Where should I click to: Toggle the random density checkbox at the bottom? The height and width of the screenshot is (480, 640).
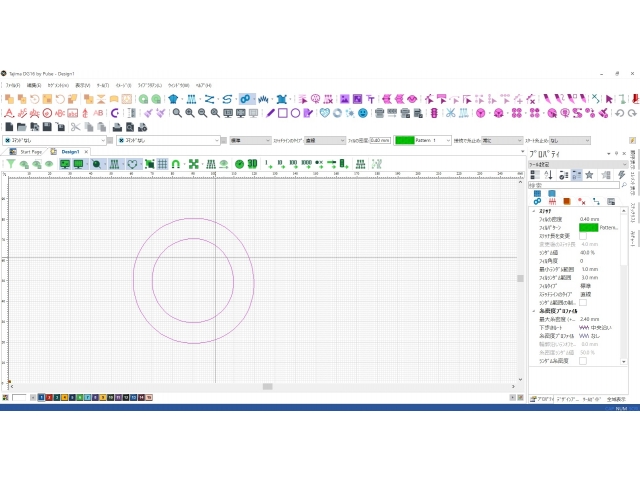click(x=583, y=361)
